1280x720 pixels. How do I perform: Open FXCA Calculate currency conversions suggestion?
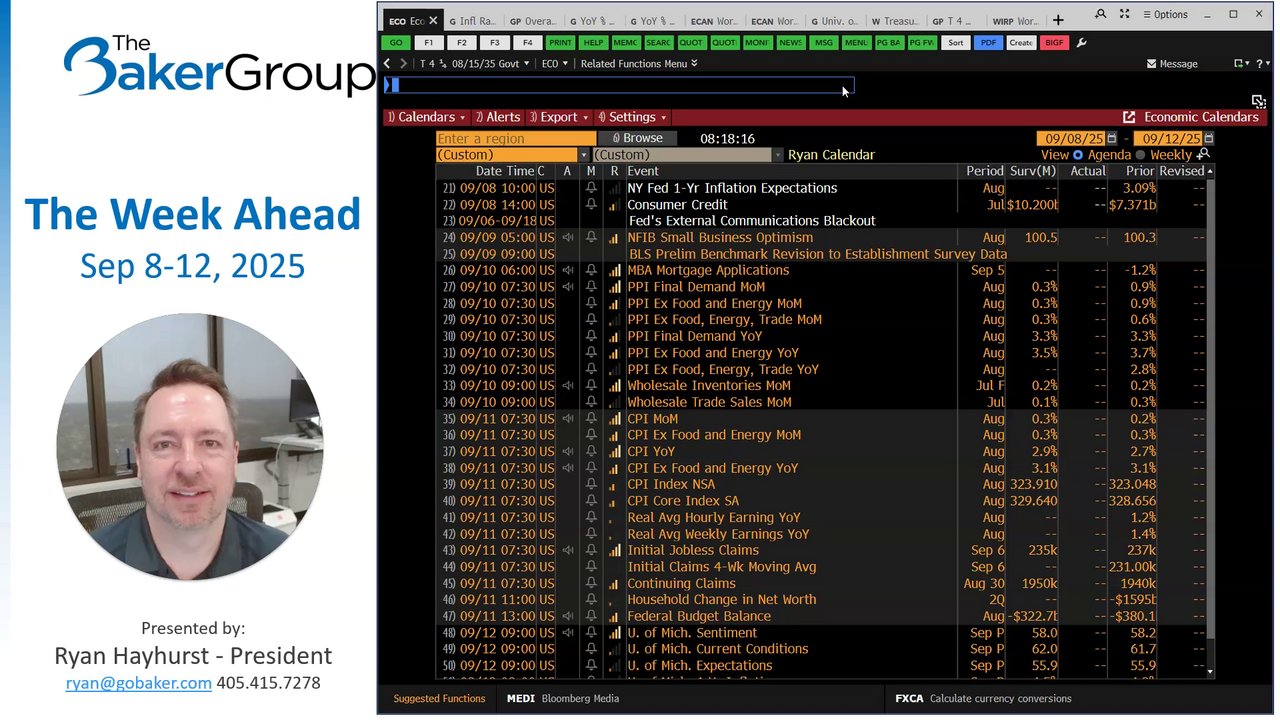(x=983, y=698)
